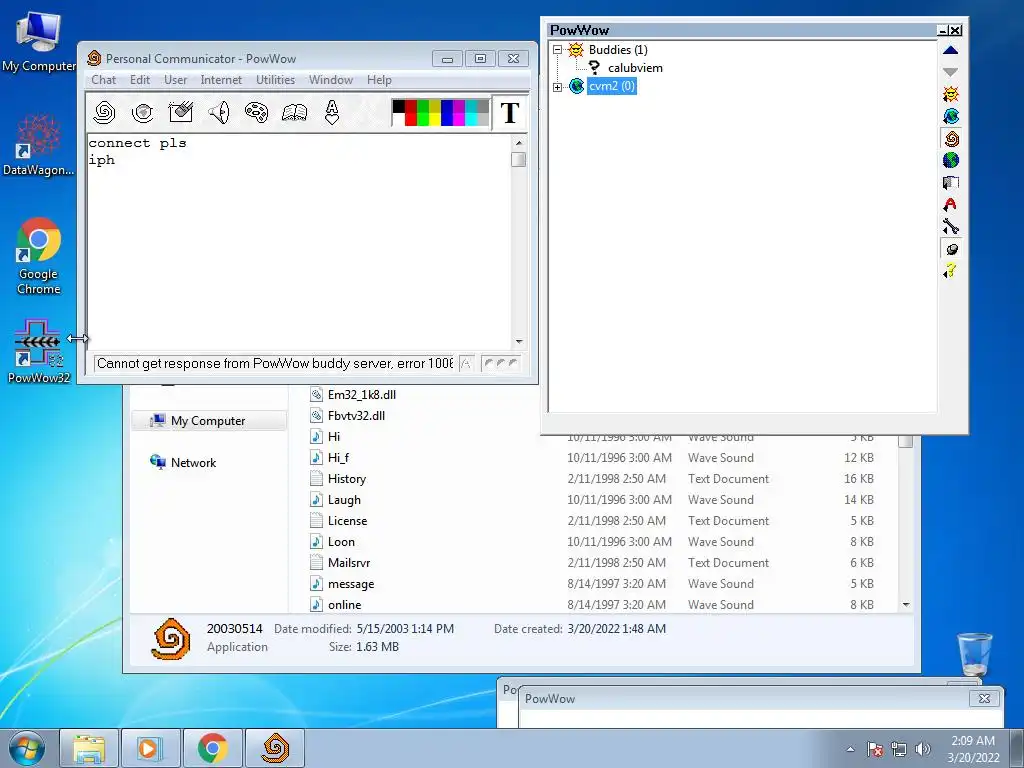The width and height of the screenshot is (1024, 768).
Task: Click the letter A with heart icon
Action: pos(332,112)
